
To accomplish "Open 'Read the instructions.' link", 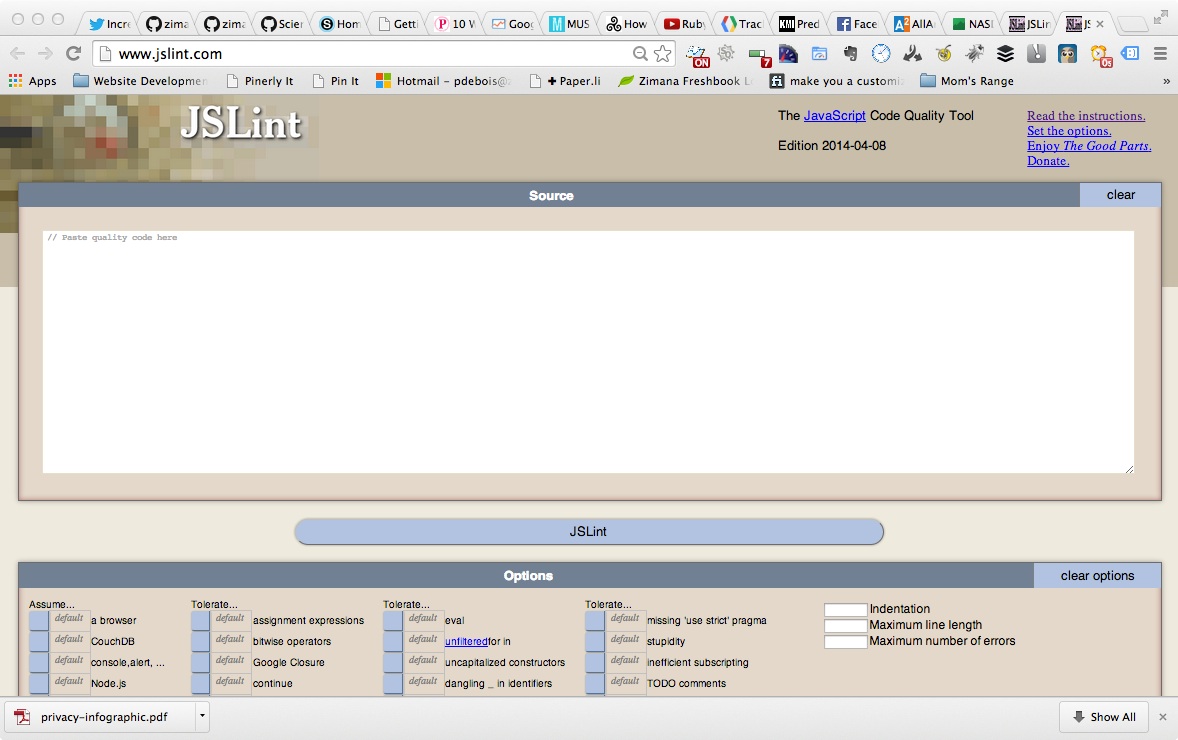I will [x=1086, y=116].
